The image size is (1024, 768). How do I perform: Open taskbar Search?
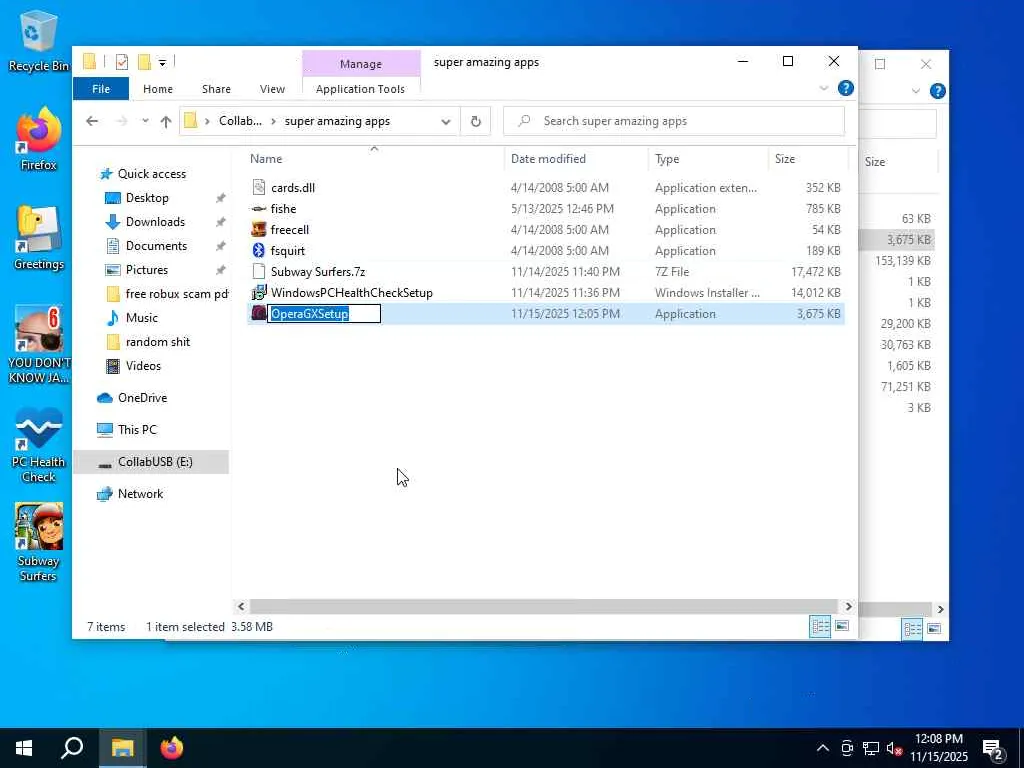coord(72,748)
